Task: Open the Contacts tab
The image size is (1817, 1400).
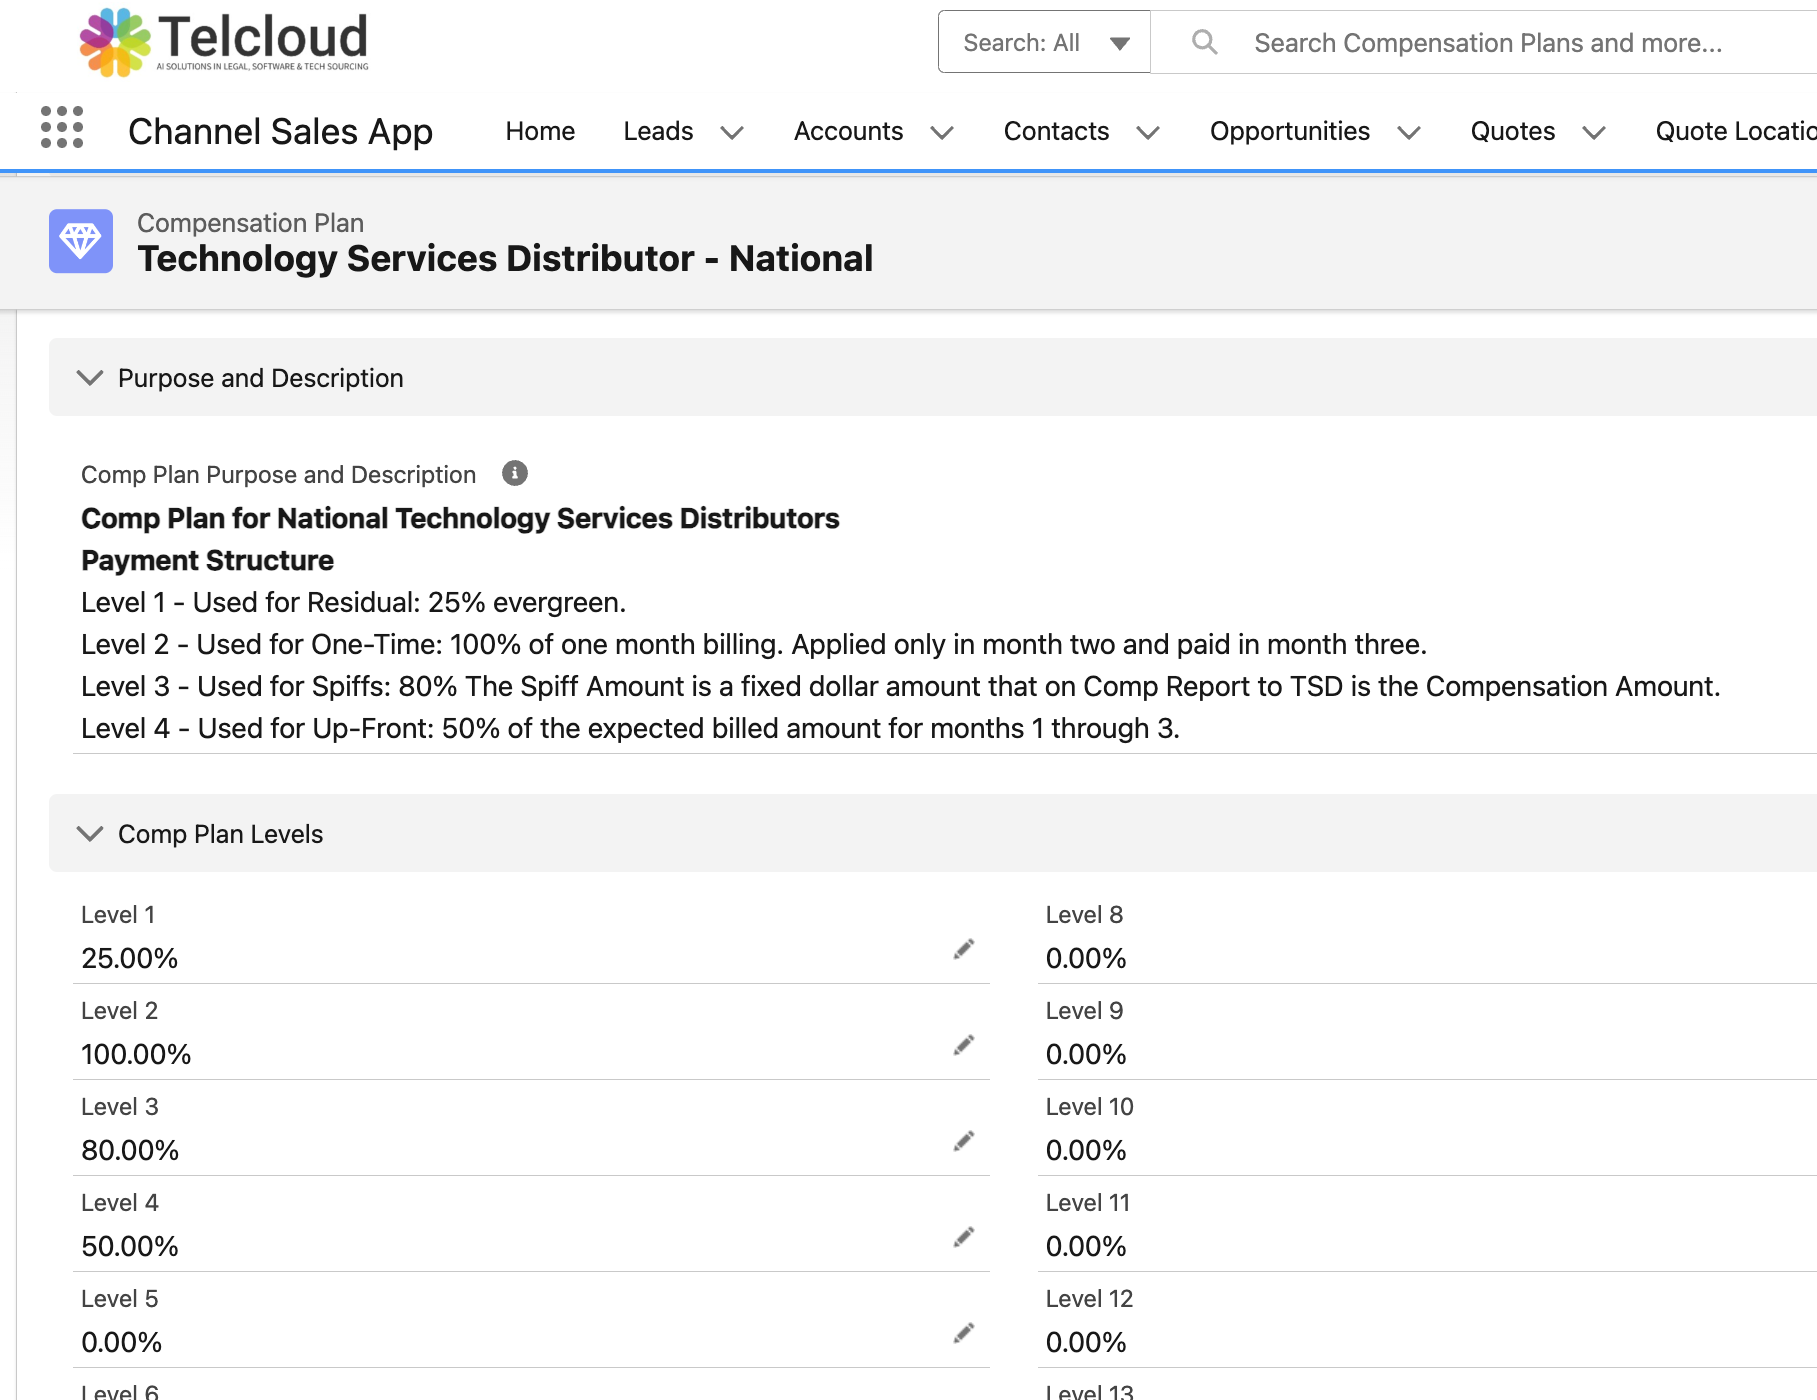Action: click(1056, 131)
